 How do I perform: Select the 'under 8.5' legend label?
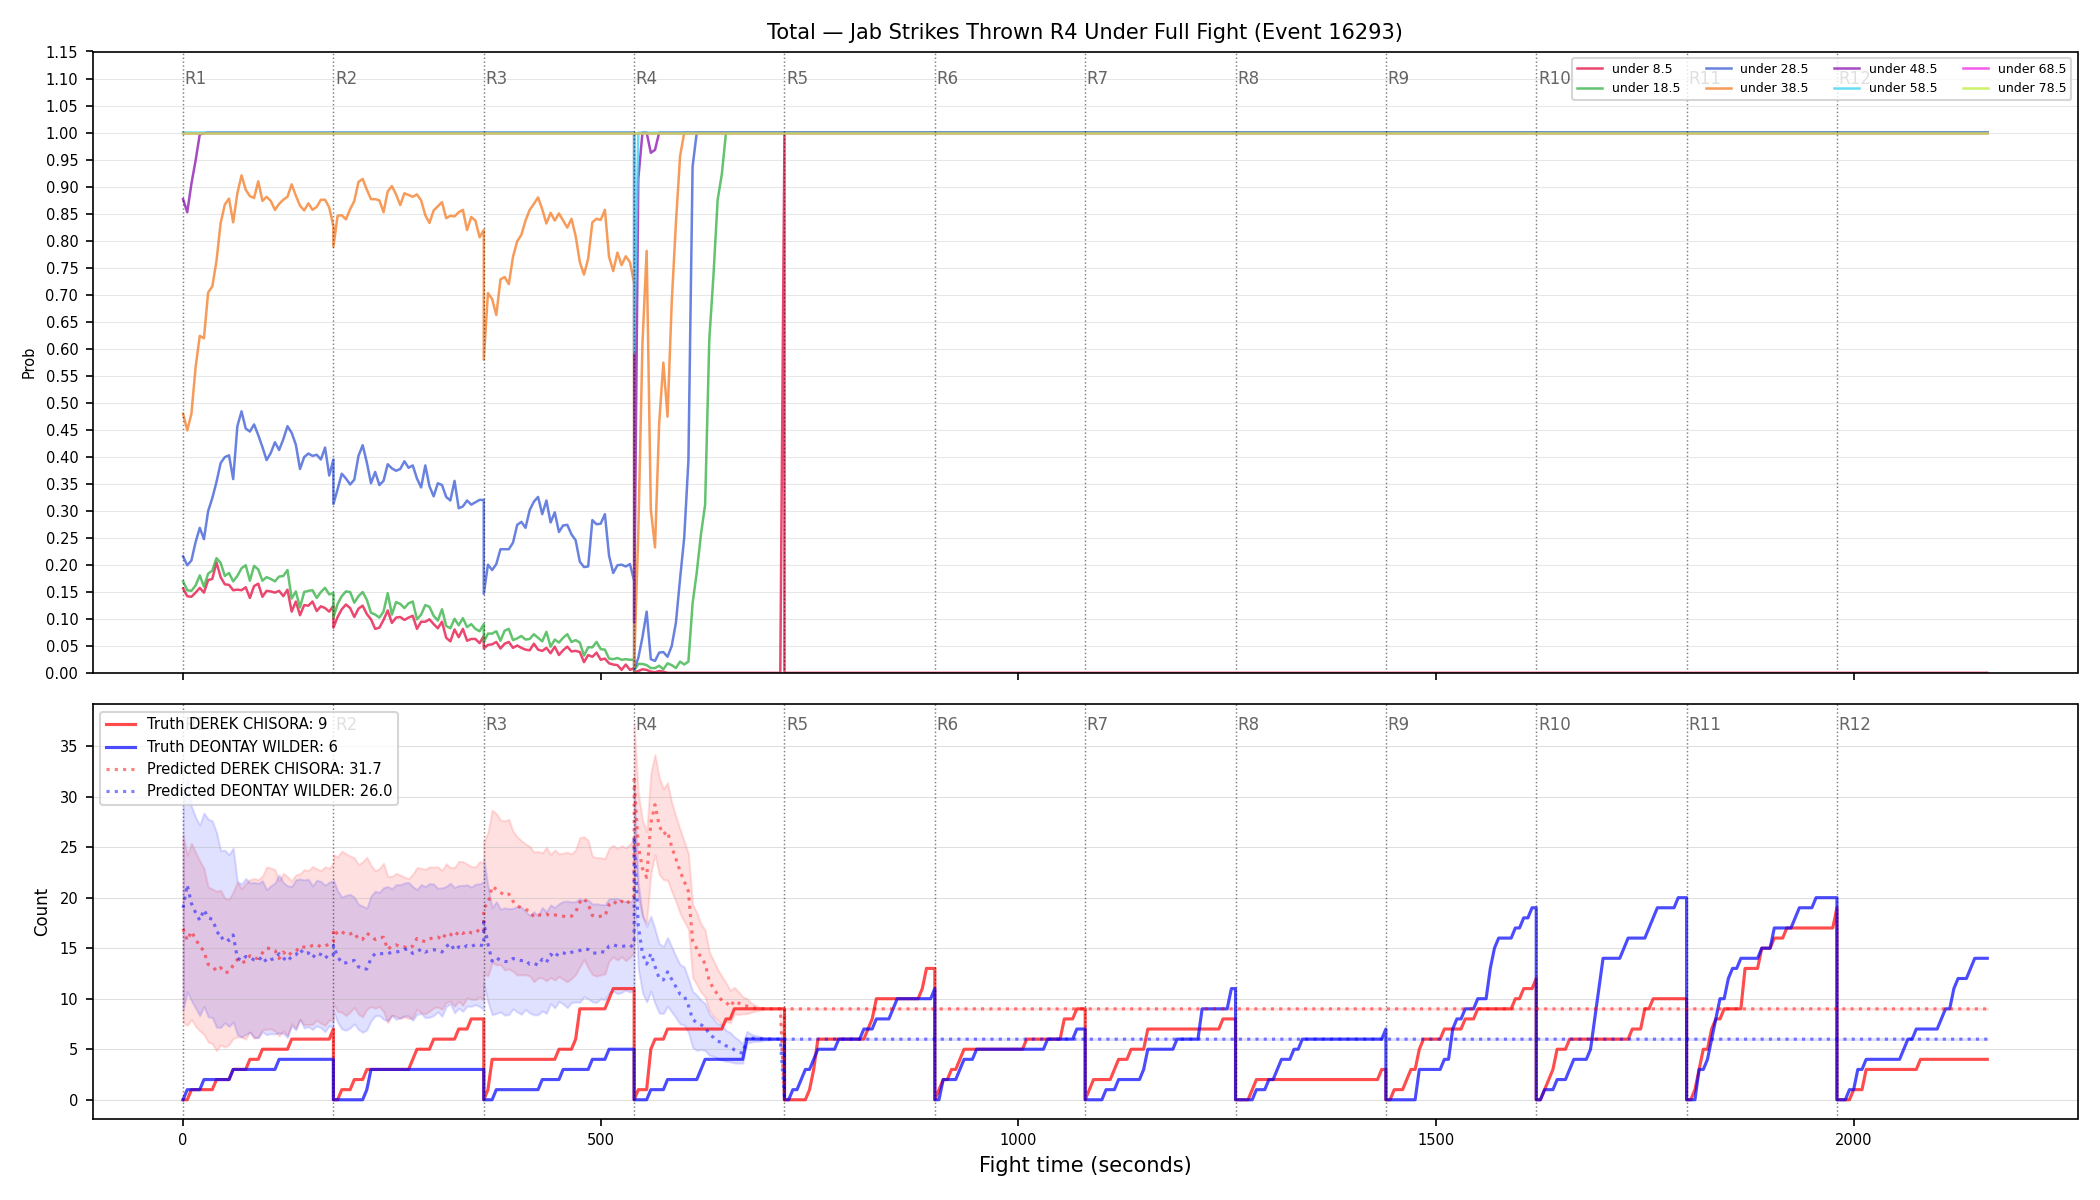pyautogui.click(x=1641, y=69)
